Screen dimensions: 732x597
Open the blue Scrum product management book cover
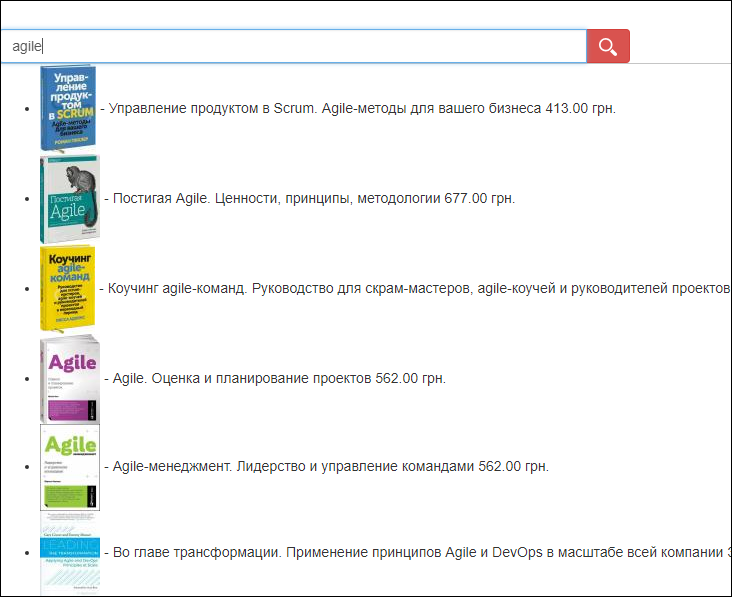67,108
